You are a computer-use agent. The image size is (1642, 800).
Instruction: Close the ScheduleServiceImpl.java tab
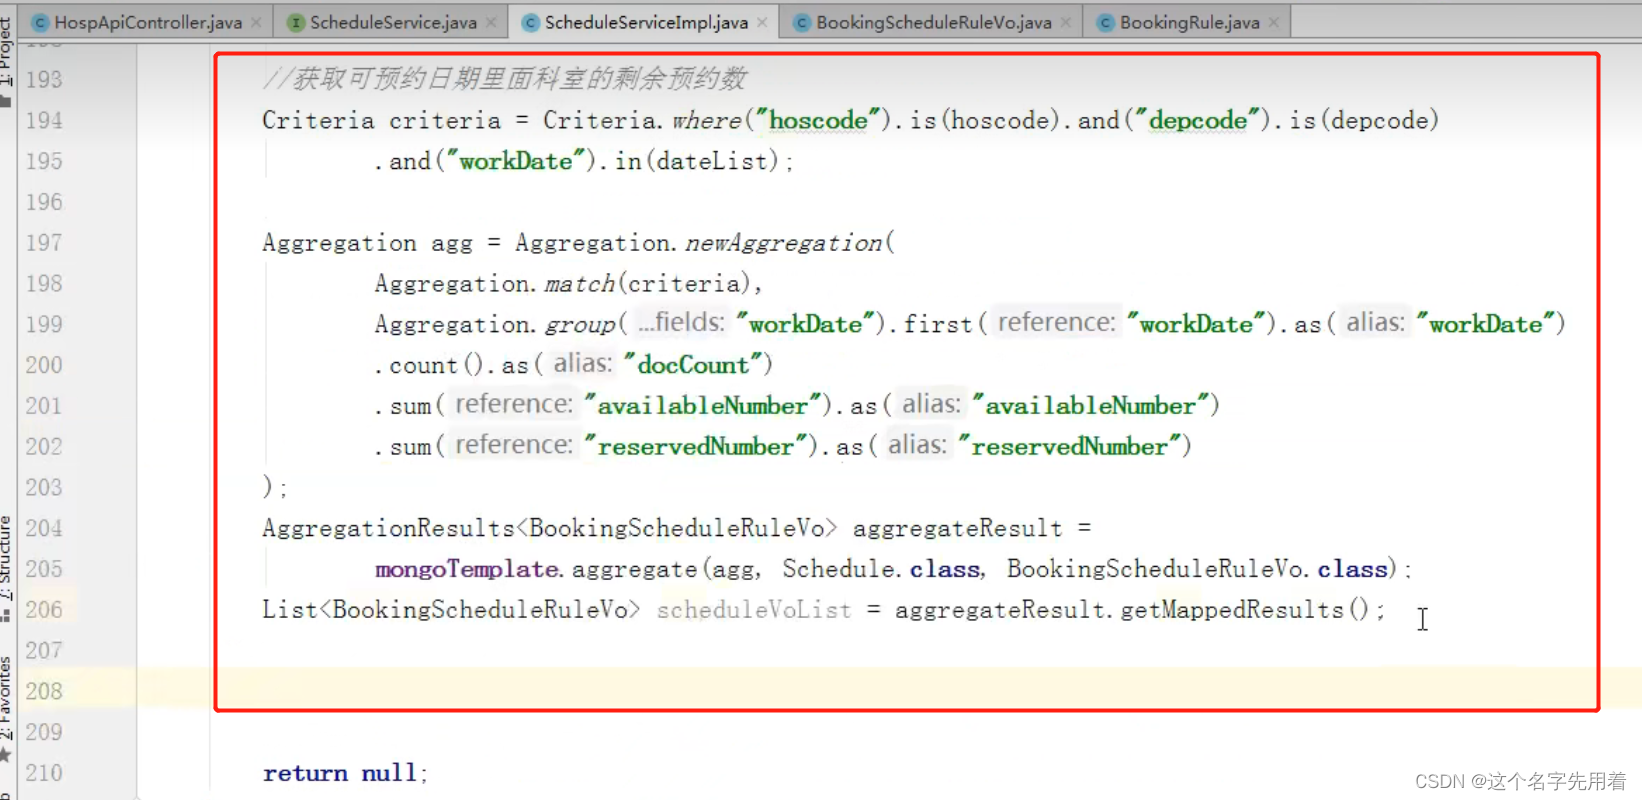coord(763,22)
